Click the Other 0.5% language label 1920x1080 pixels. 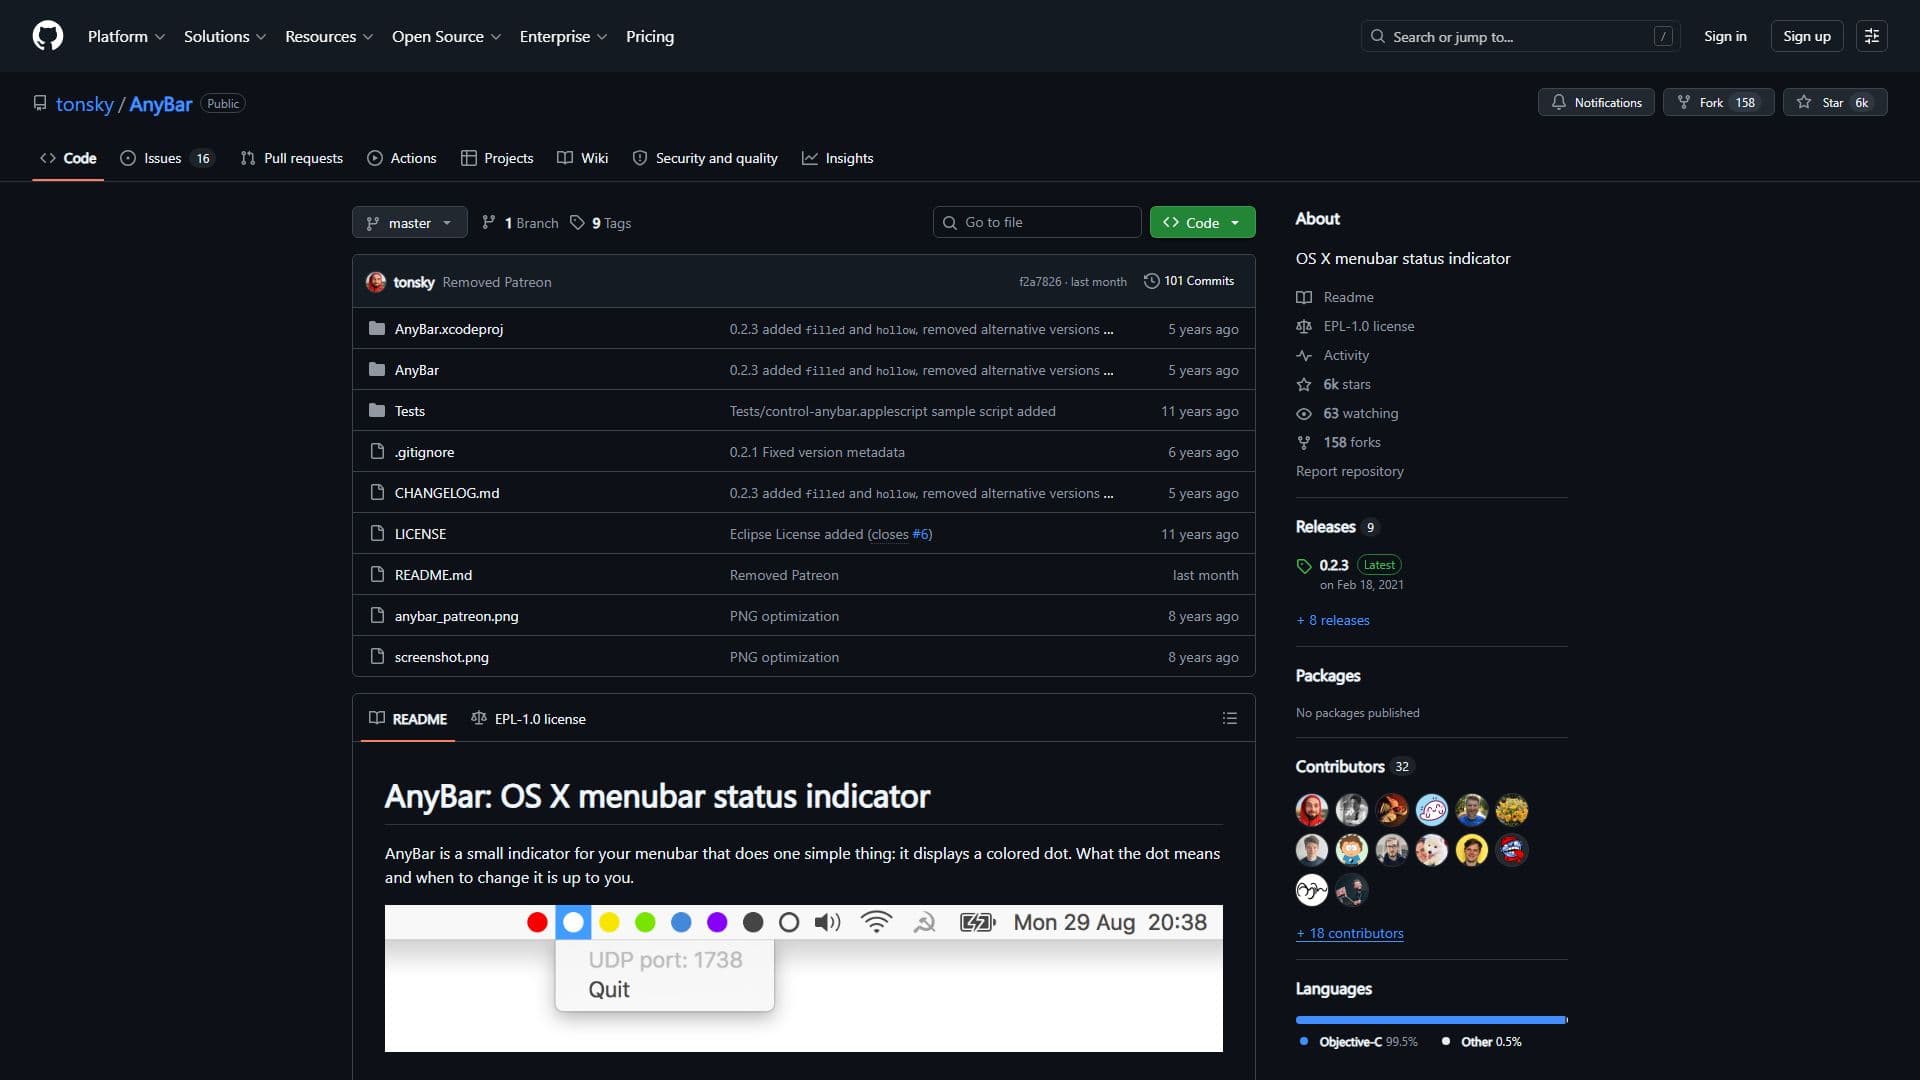click(x=1482, y=1042)
